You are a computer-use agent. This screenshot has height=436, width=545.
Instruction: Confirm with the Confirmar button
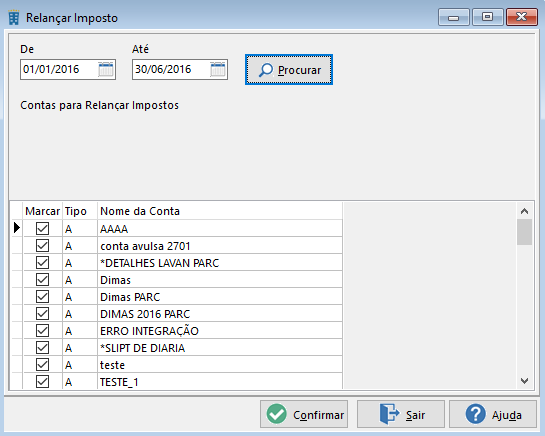coord(304,414)
